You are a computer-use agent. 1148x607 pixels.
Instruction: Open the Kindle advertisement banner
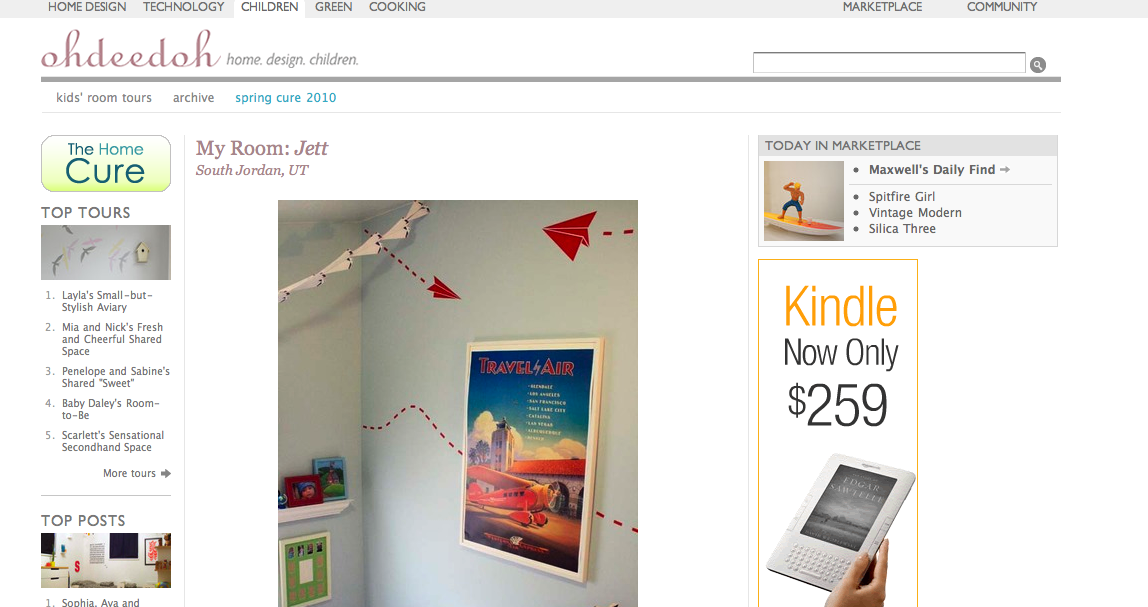838,433
